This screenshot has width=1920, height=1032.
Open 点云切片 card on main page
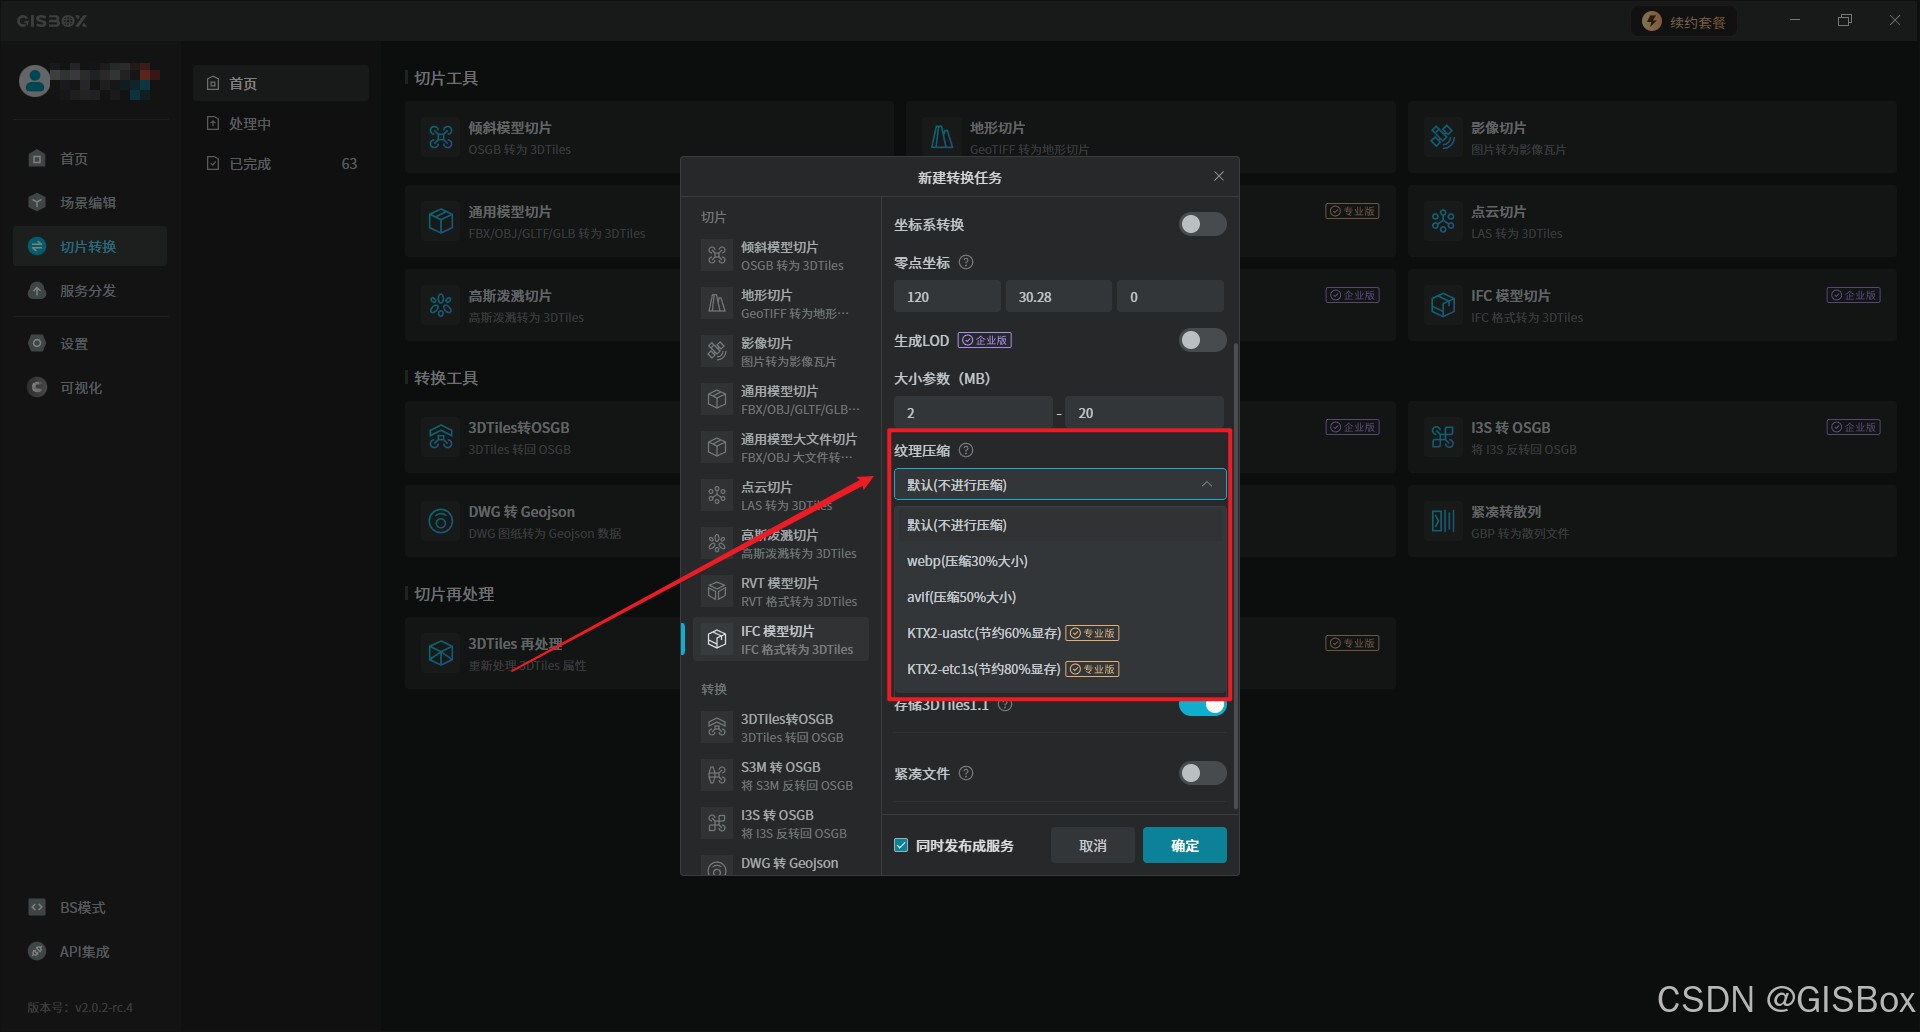pyautogui.click(x=1652, y=221)
